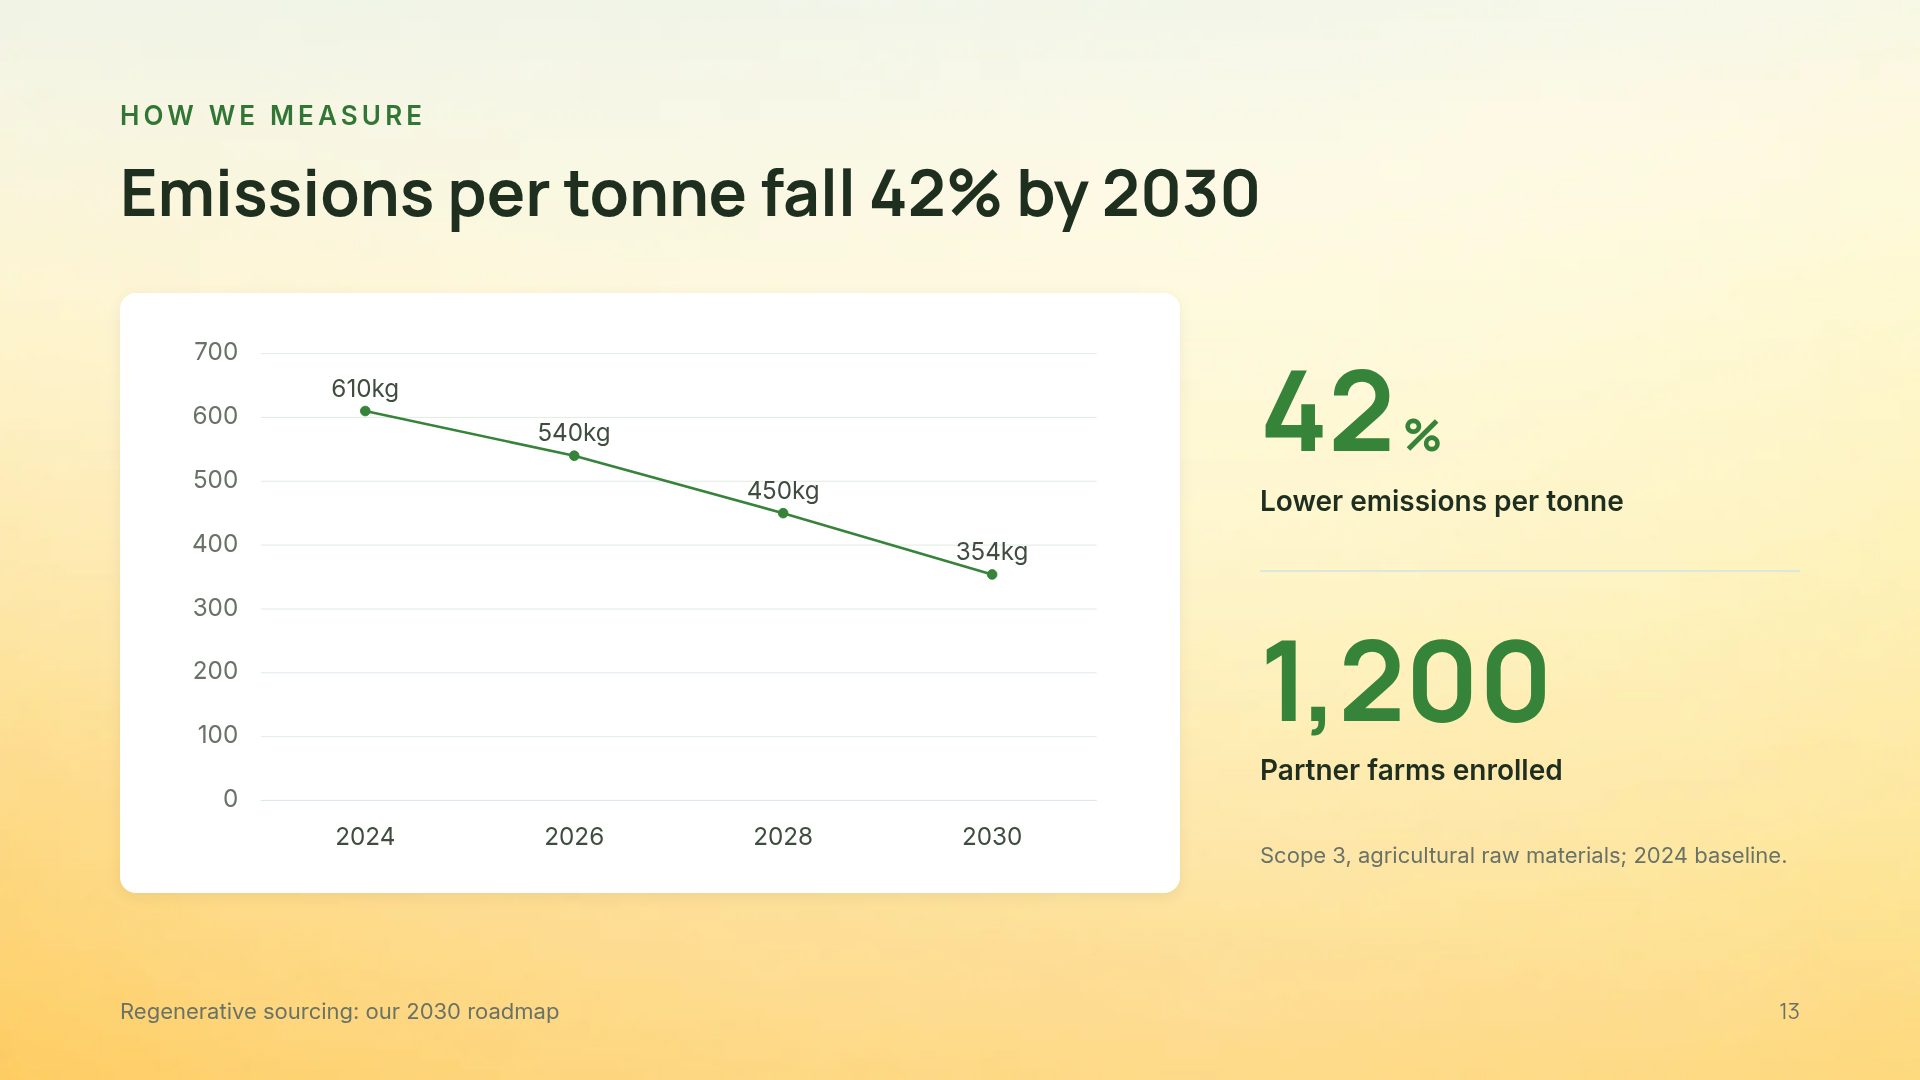Click the 2028 x-axis label
Viewport: 1920px width, 1080px height.
click(x=783, y=836)
